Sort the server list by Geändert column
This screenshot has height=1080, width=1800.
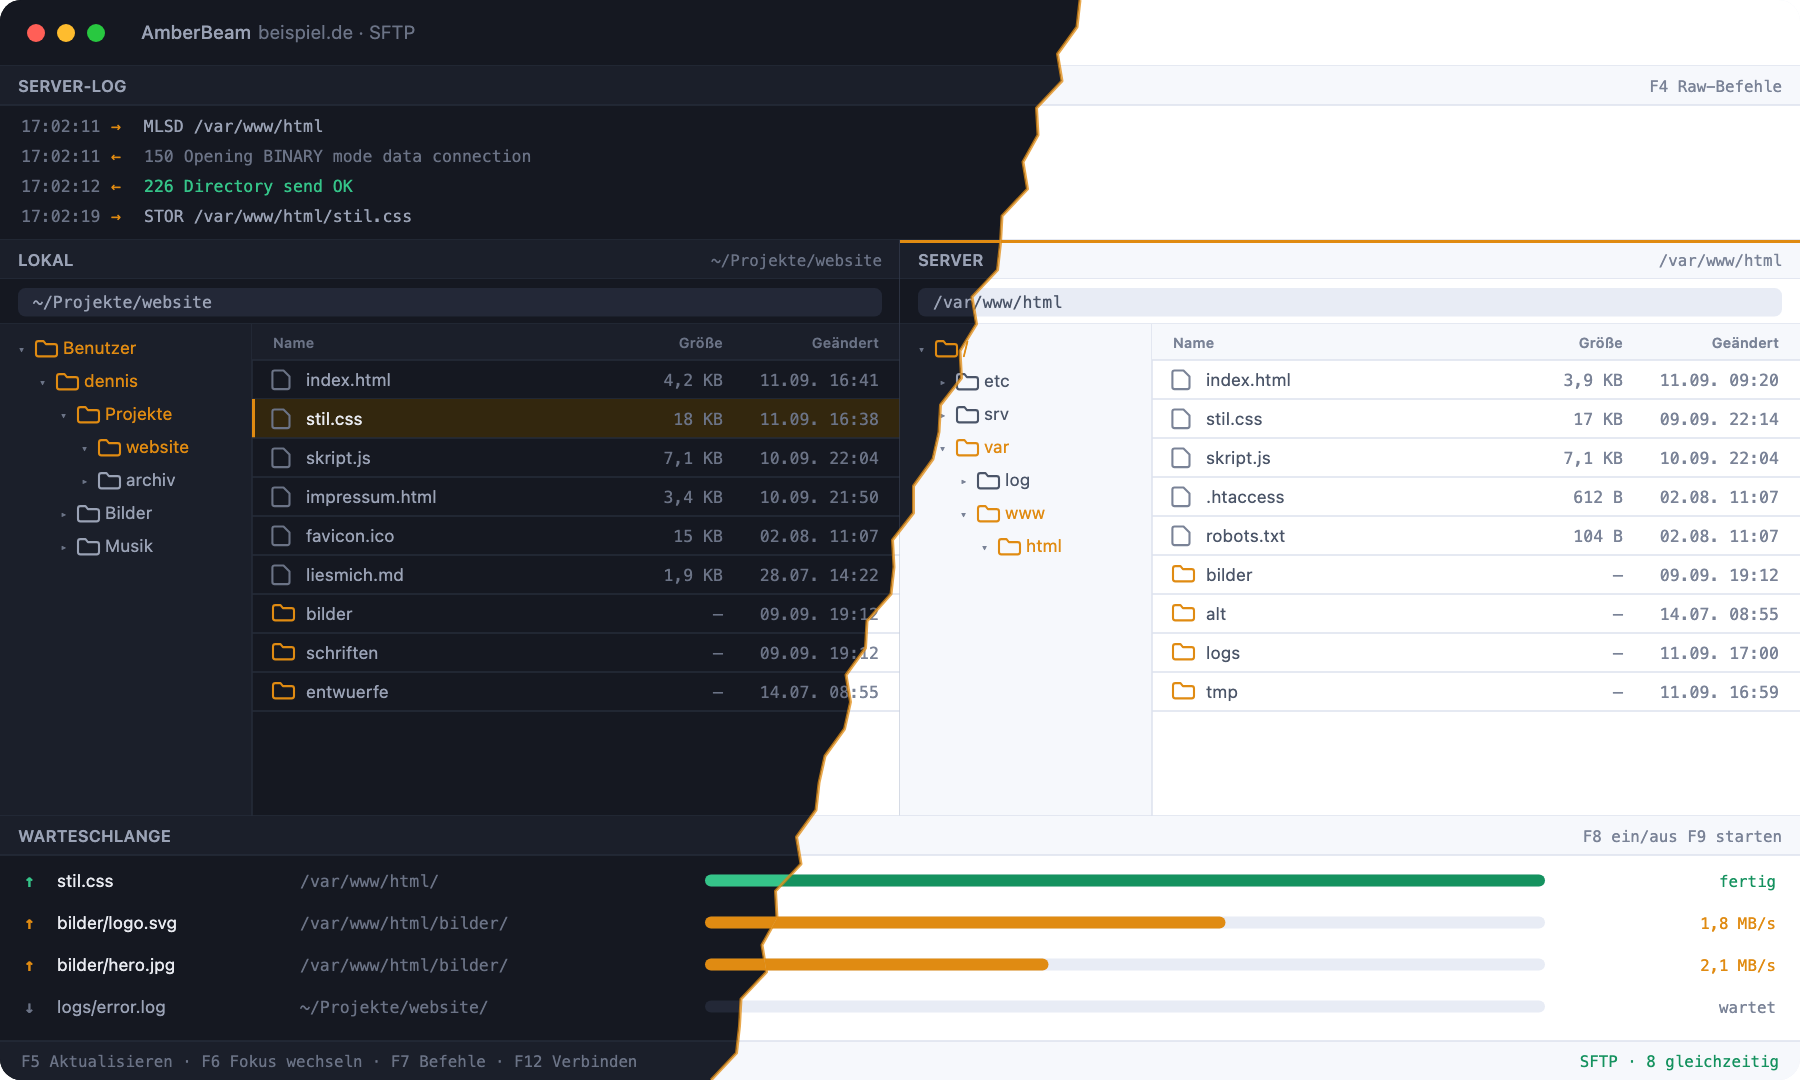pyautogui.click(x=1745, y=343)
